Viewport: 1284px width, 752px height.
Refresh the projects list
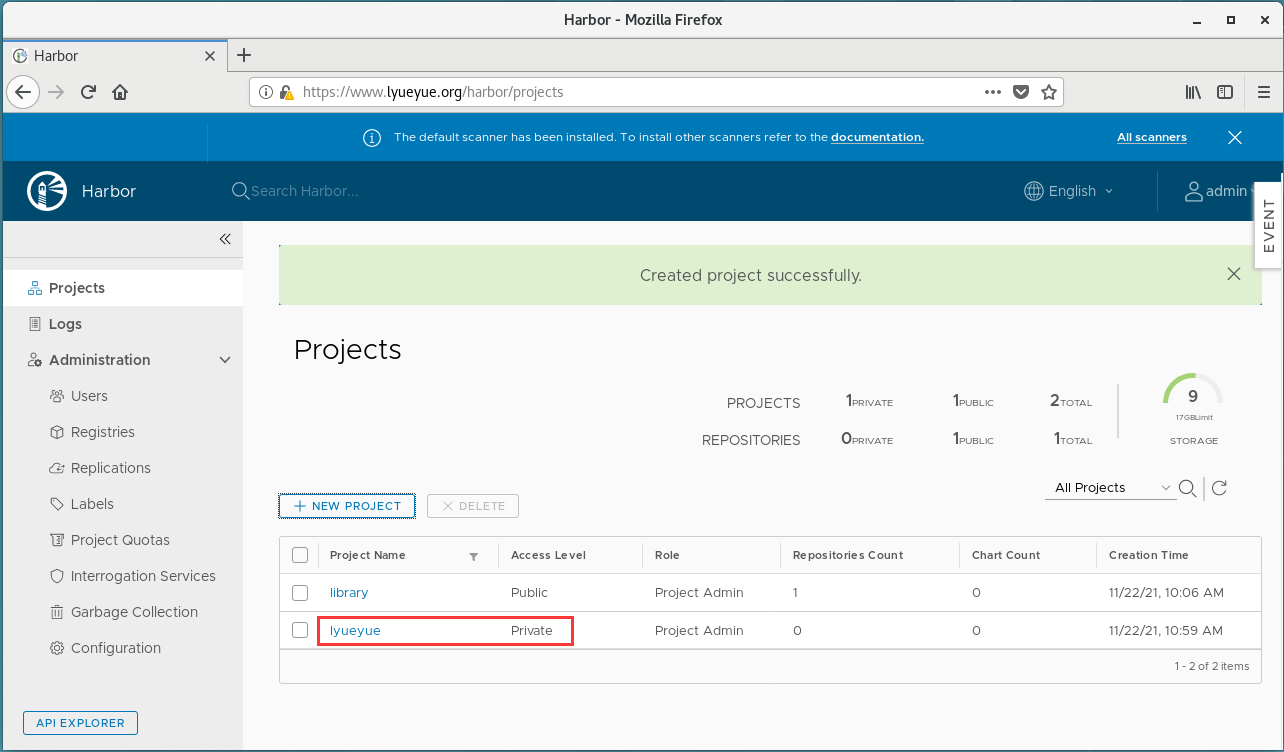[1219, 488]
